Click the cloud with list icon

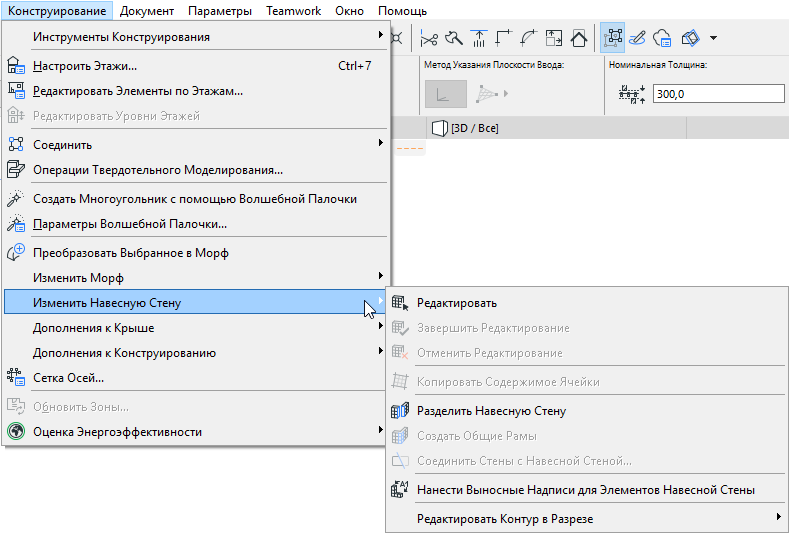click(x=662, y=38)
